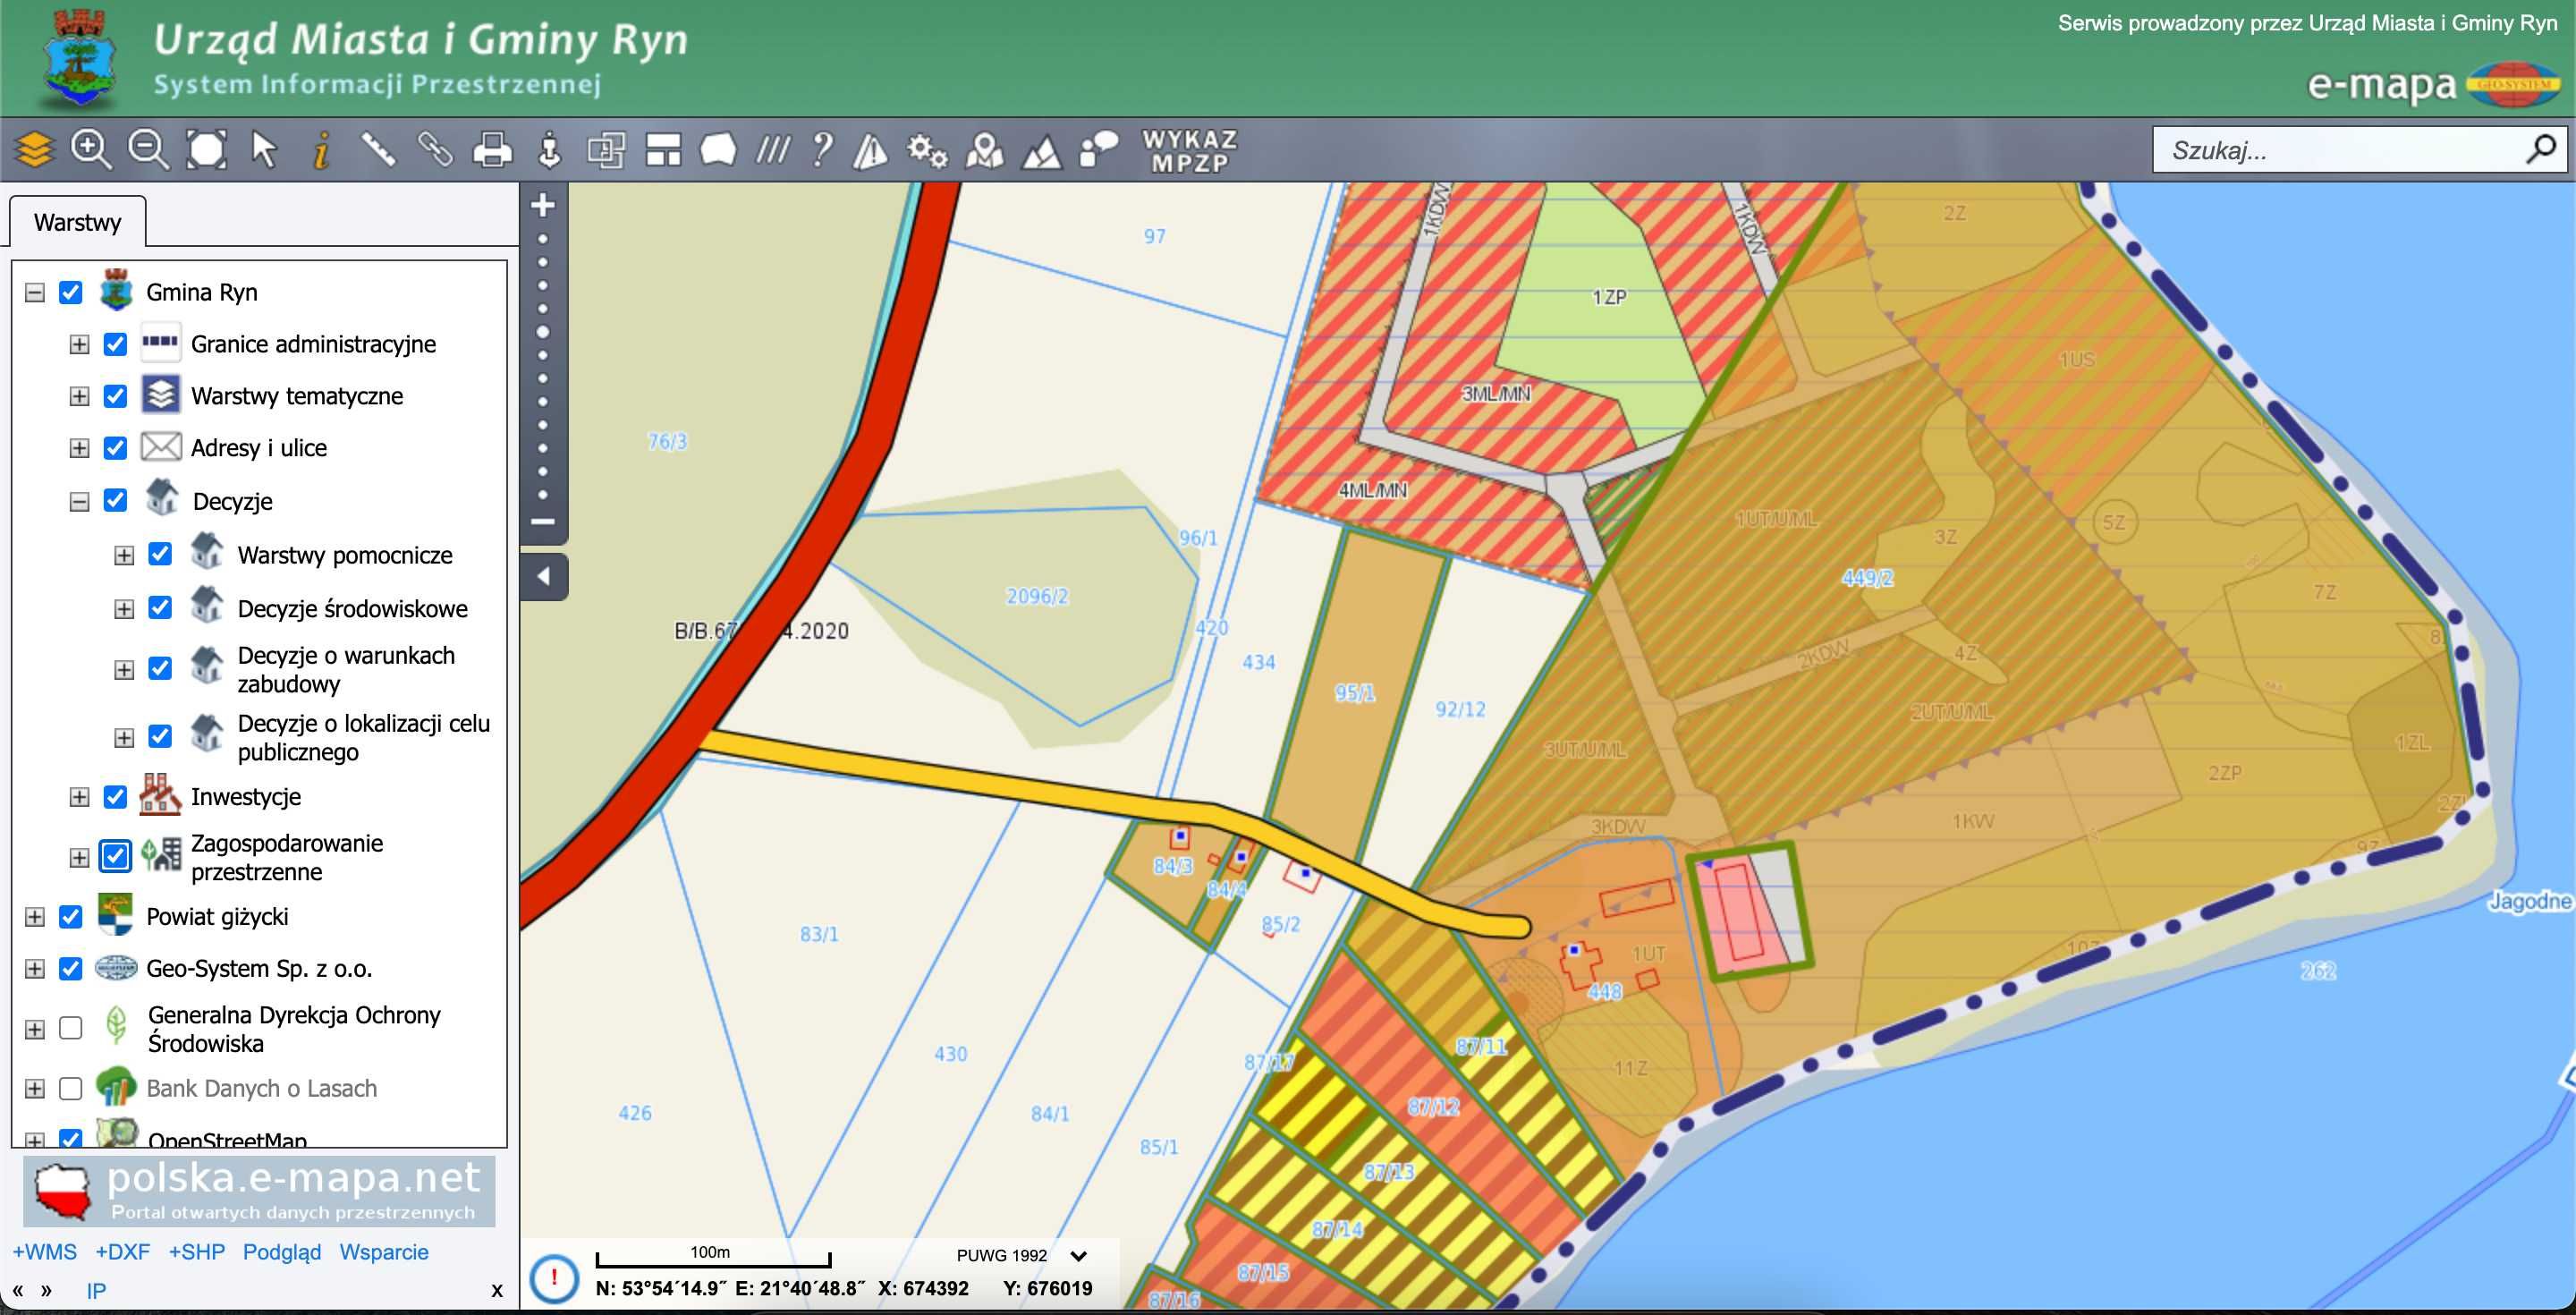
Task: Toggle Granice administracyjne checkbox
Action: pos(116,344)
